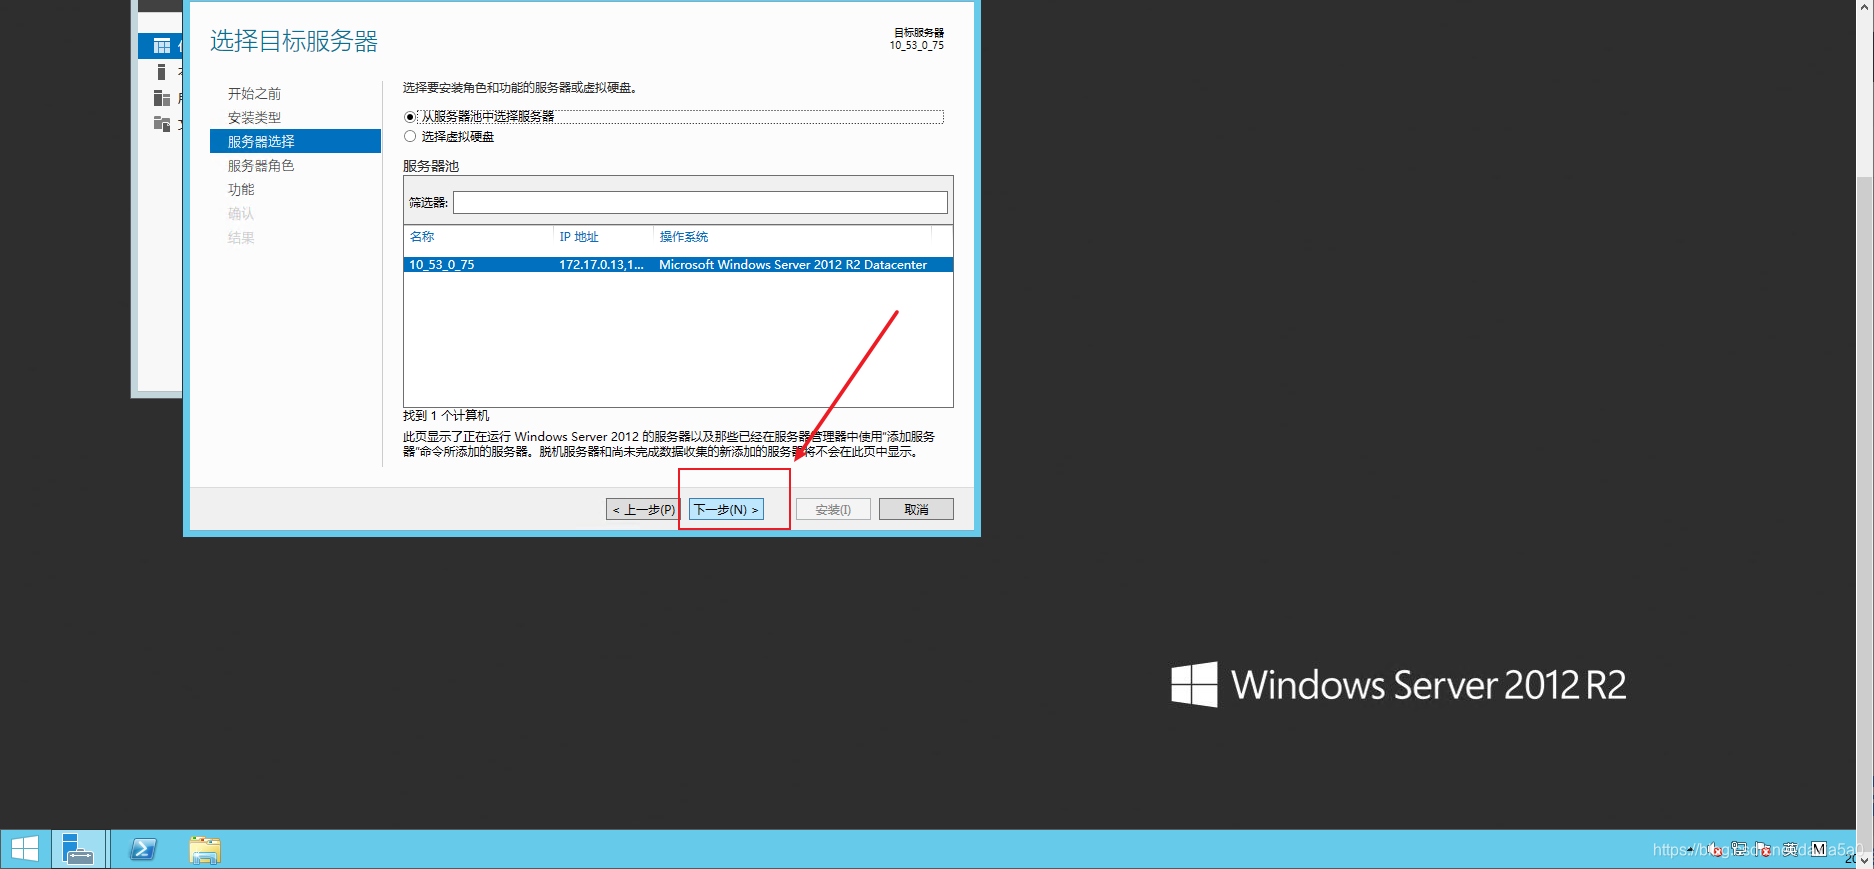Screen dimensions: 1874x869
Task: Click the M input mode icon
Action: [1818, 849]
